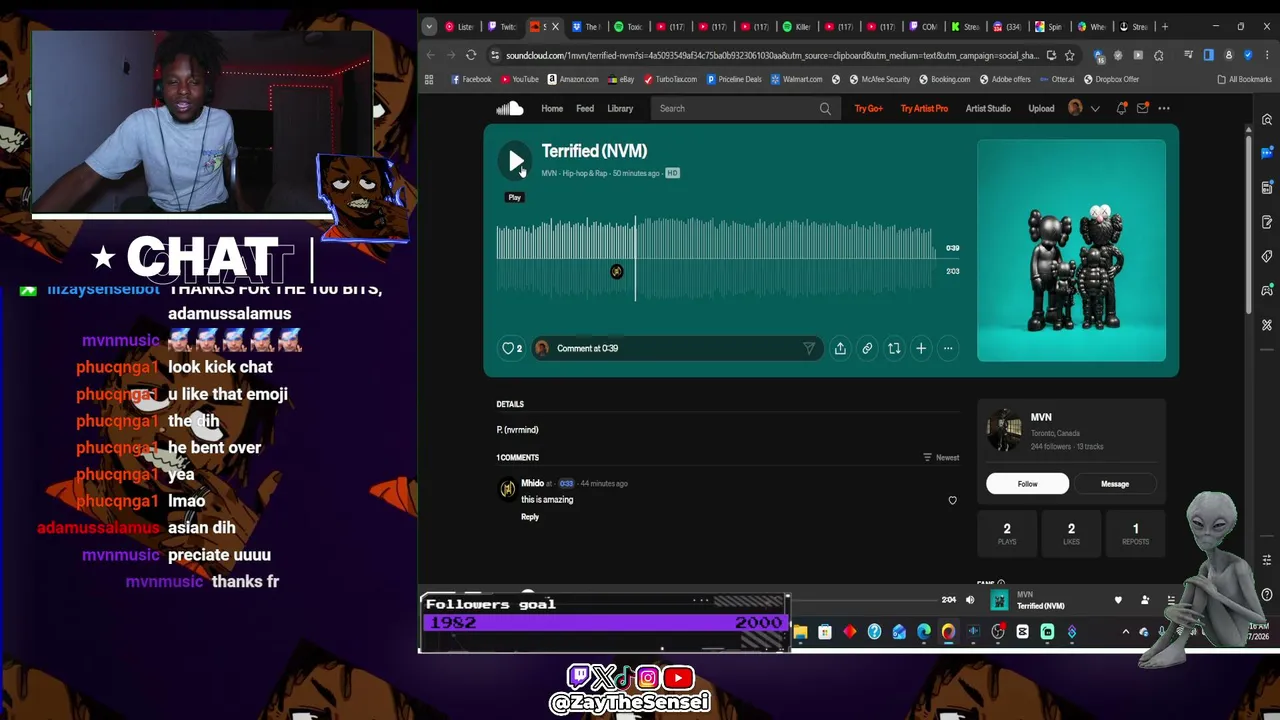Click the search magnifier icon
Image resolution: width=1280 pixels, height=720 pixels.
point(825,108)
